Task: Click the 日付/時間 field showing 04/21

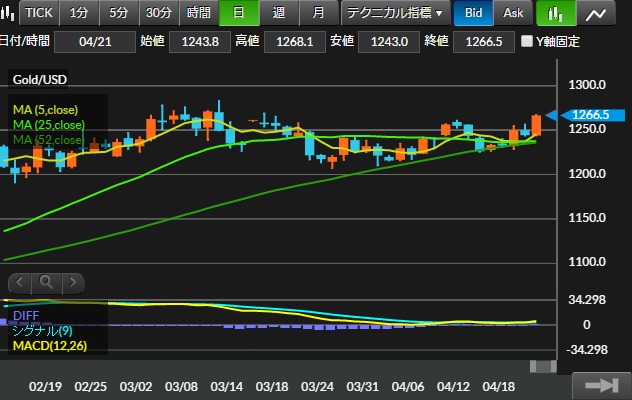Action: point(95,42)
